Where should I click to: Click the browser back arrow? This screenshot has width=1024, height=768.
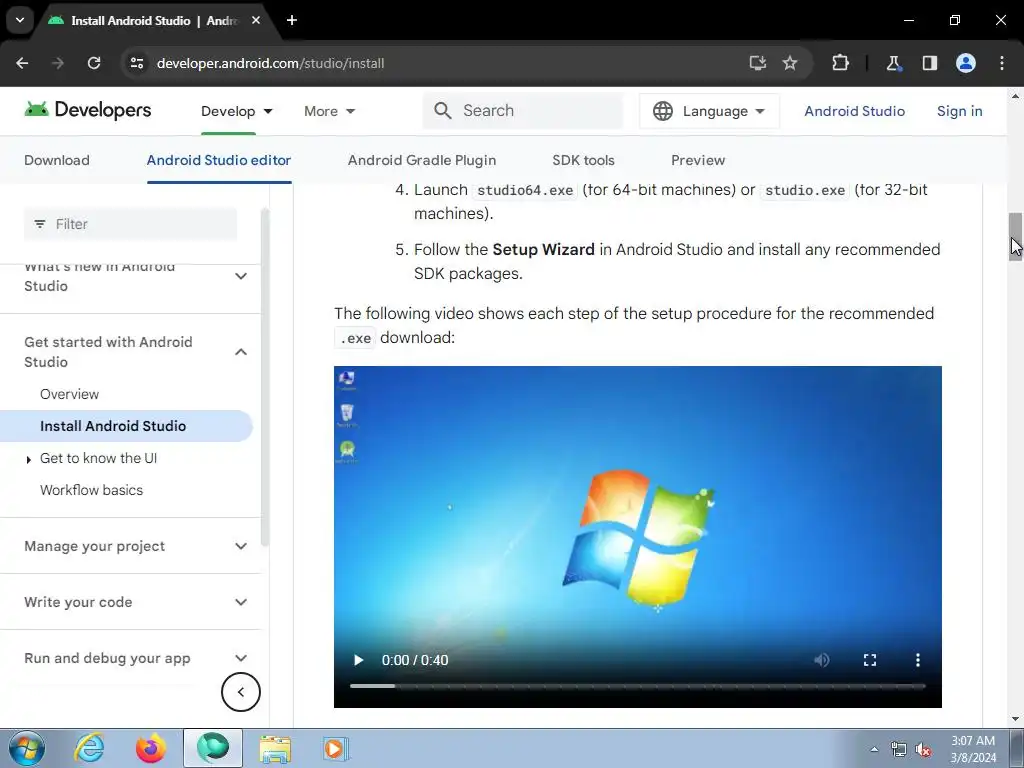coord(22,63)
